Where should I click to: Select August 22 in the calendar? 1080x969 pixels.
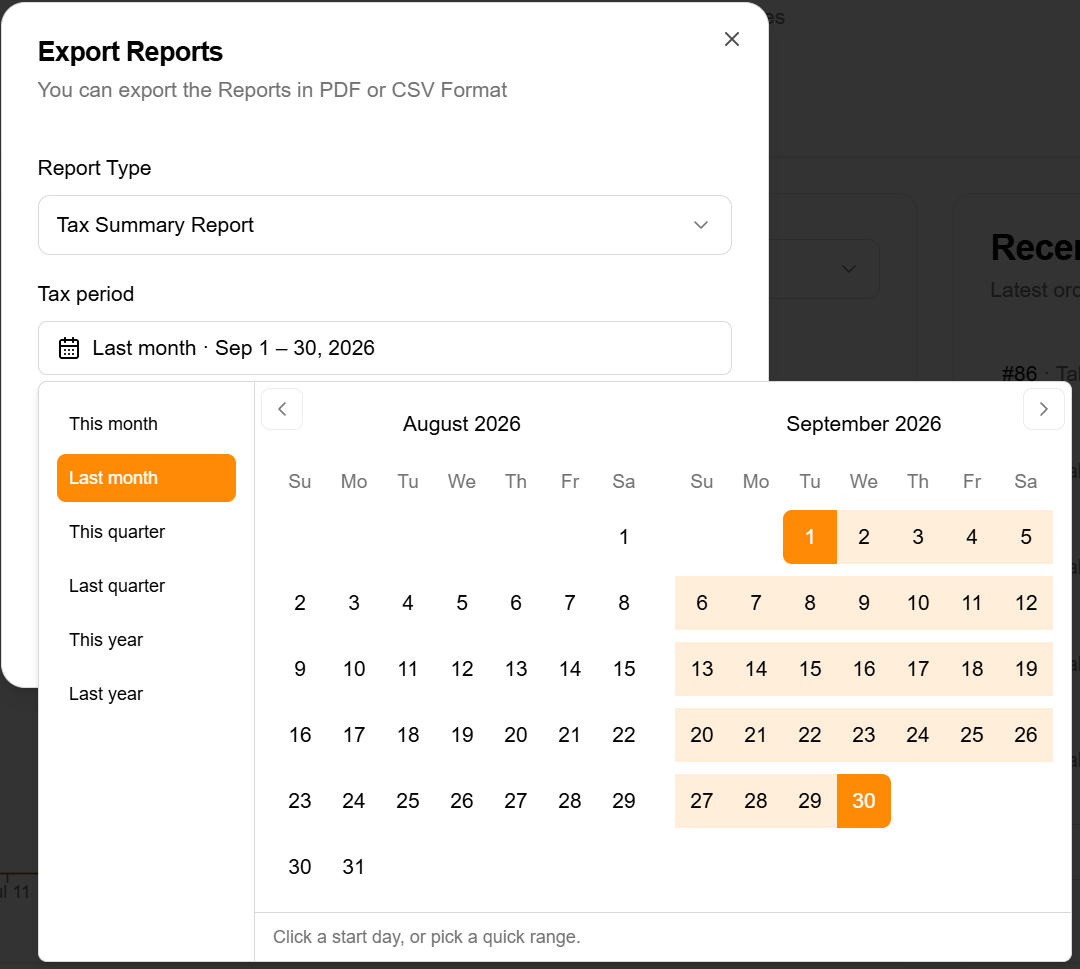tap(624, 735)
